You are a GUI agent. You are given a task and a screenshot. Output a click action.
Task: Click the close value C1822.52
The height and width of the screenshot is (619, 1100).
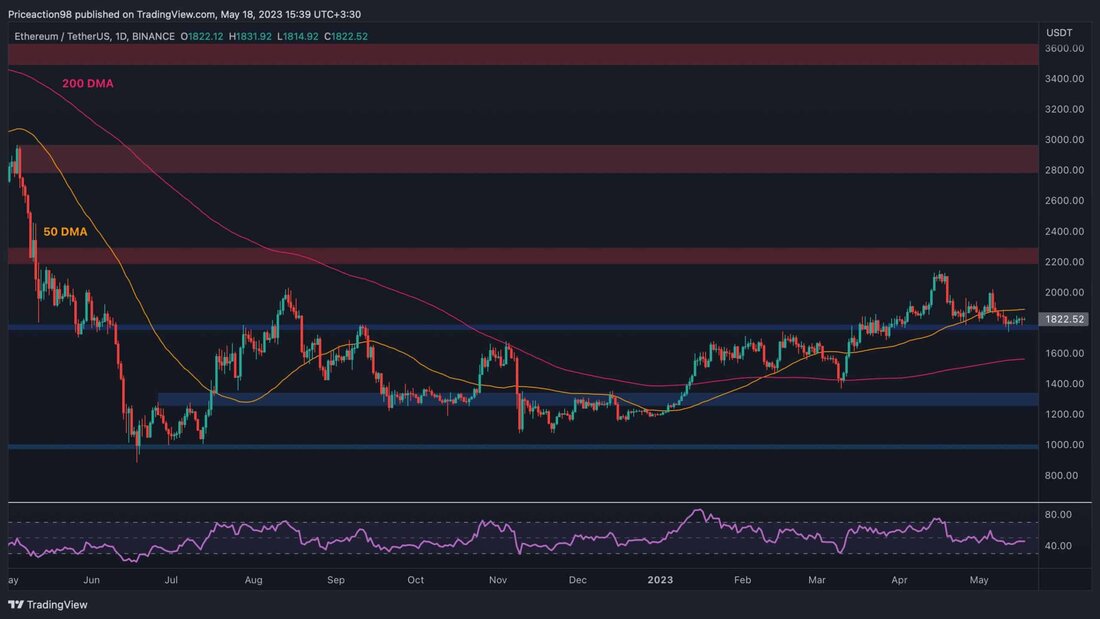click(346, 36)
